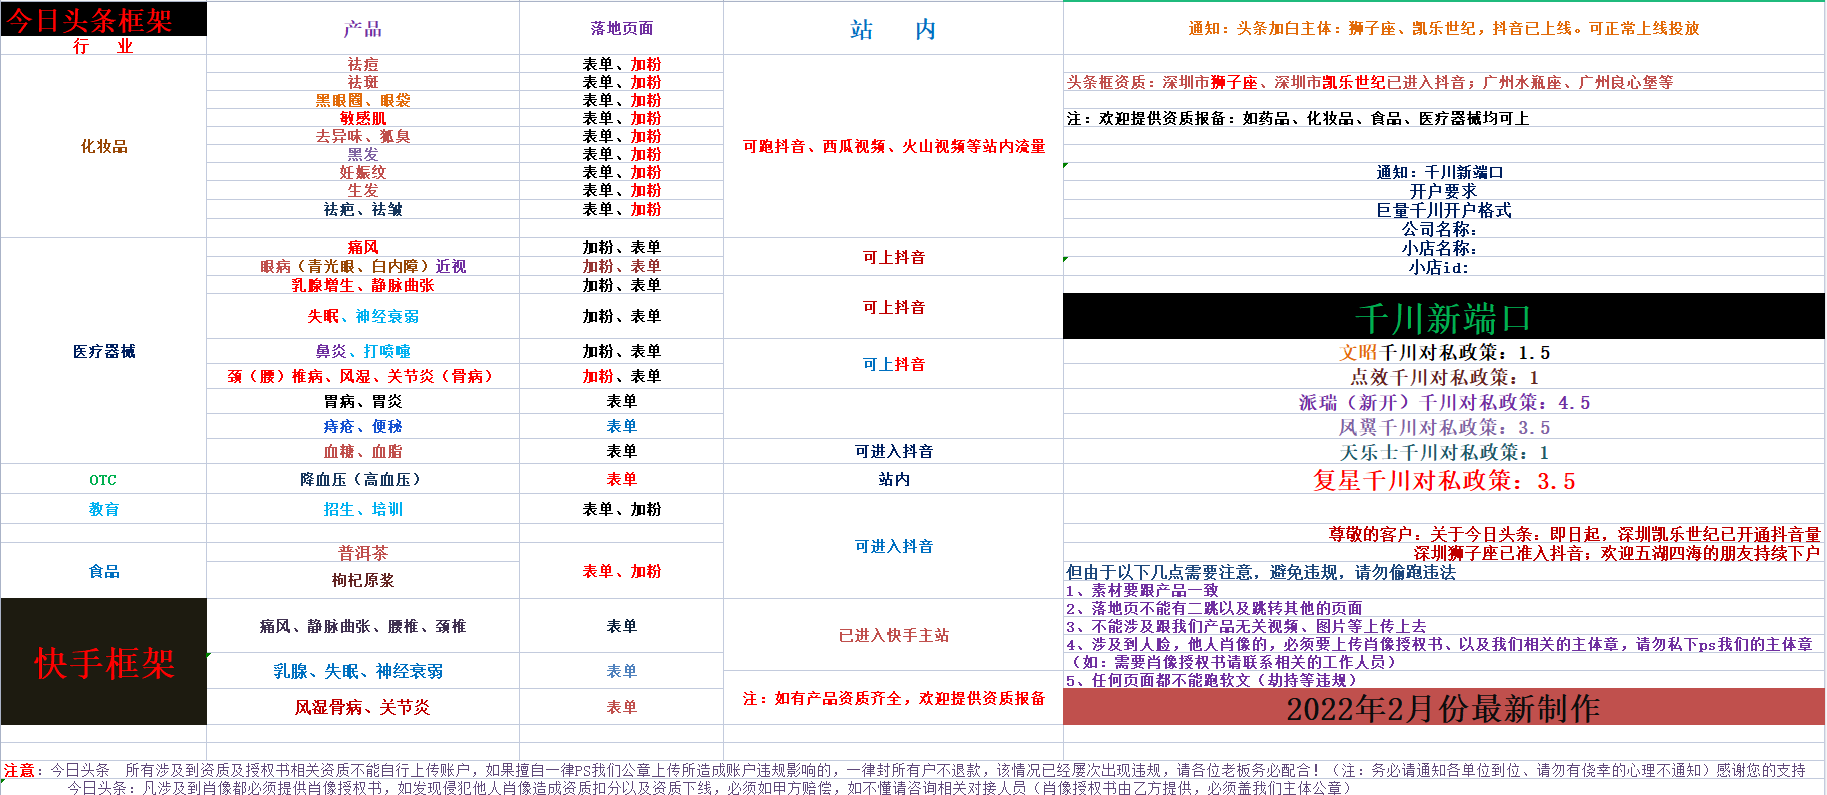Click the green OTC cell
Image resolution: width=1827 pixels, height=795 pixels.
click(x=104, y=479)
